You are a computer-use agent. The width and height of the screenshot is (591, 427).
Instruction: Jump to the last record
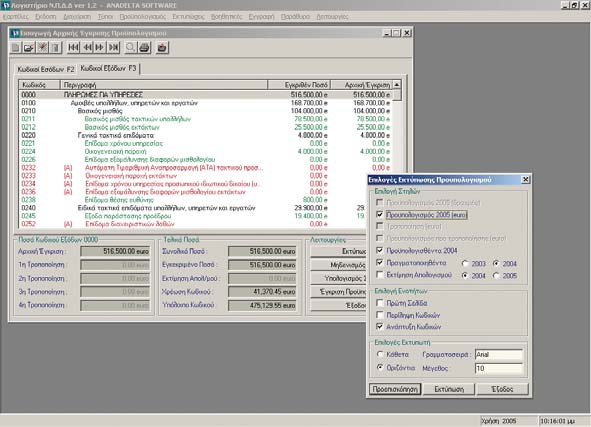click(x=113, y=47)
